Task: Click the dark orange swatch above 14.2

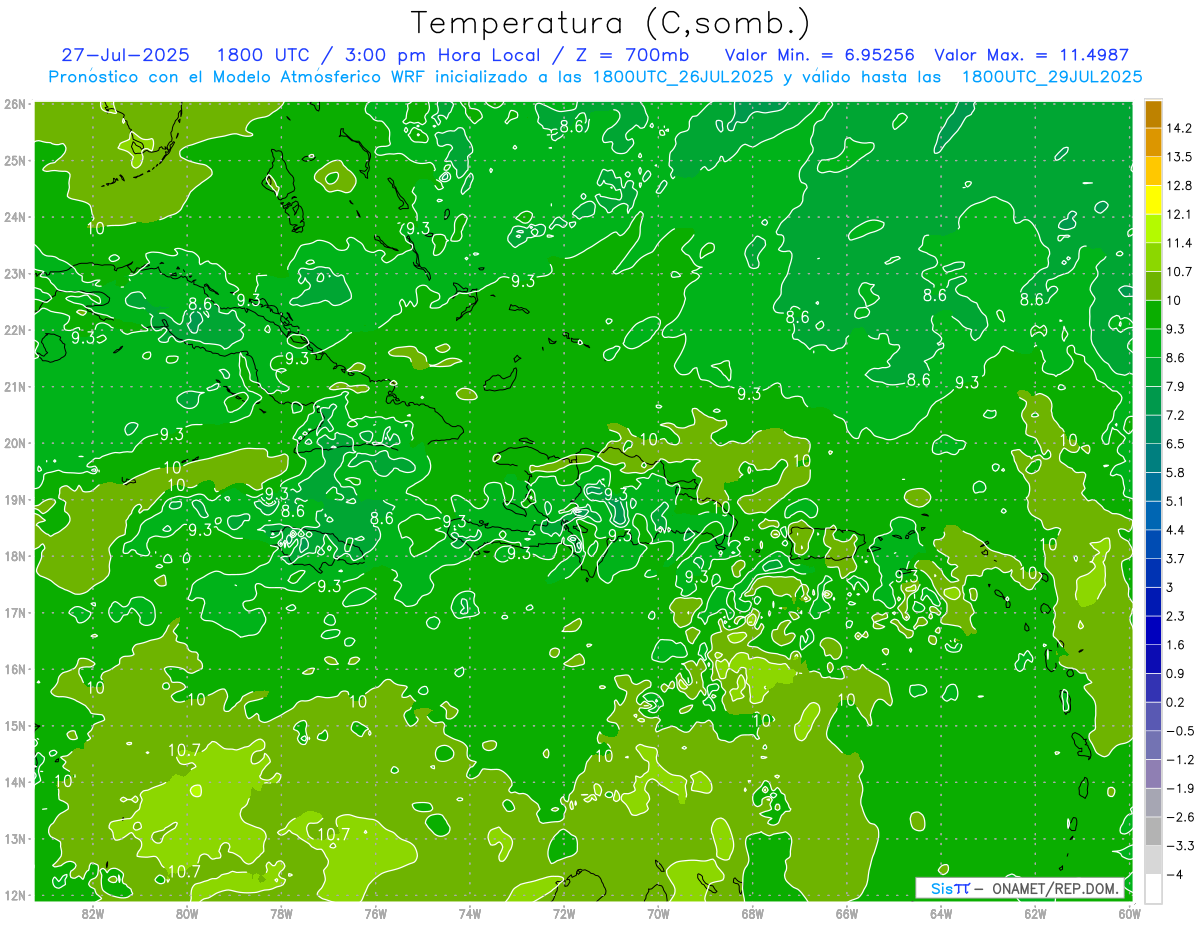Action: click(1153, 114)
